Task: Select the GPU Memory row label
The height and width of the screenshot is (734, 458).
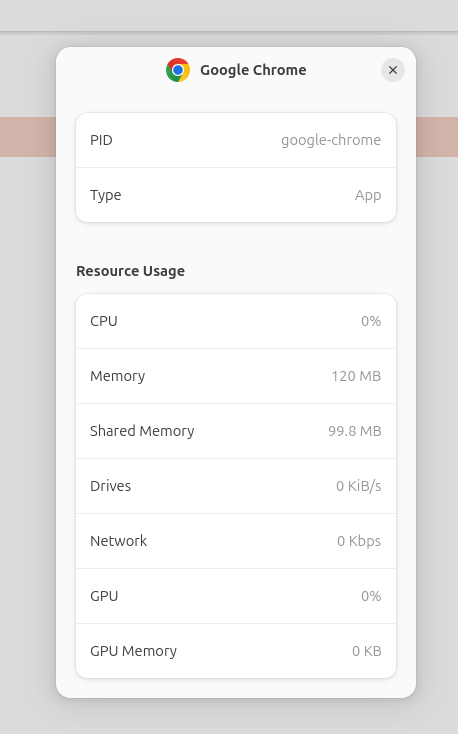Action: [x=133, y=651]
